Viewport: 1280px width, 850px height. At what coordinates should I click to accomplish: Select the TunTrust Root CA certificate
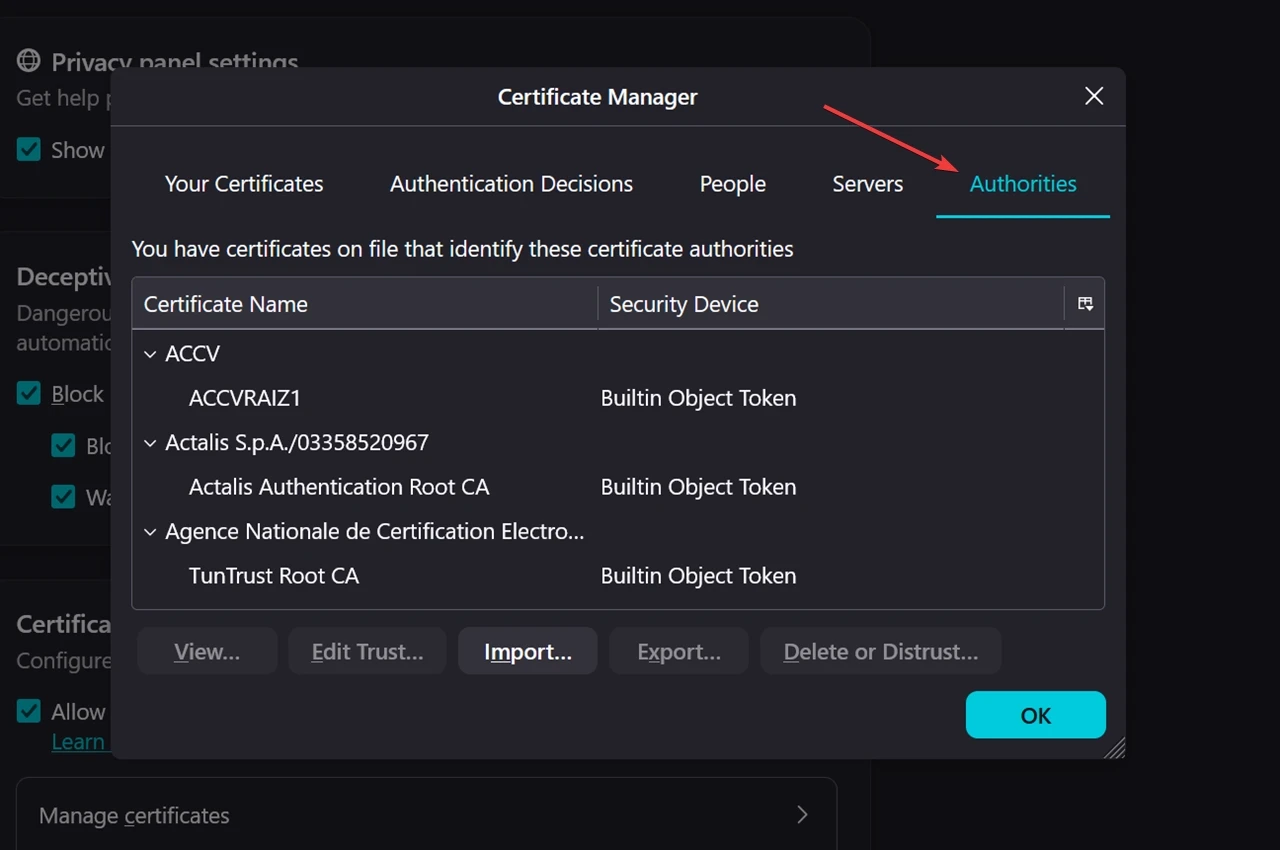tap(618, 576)
